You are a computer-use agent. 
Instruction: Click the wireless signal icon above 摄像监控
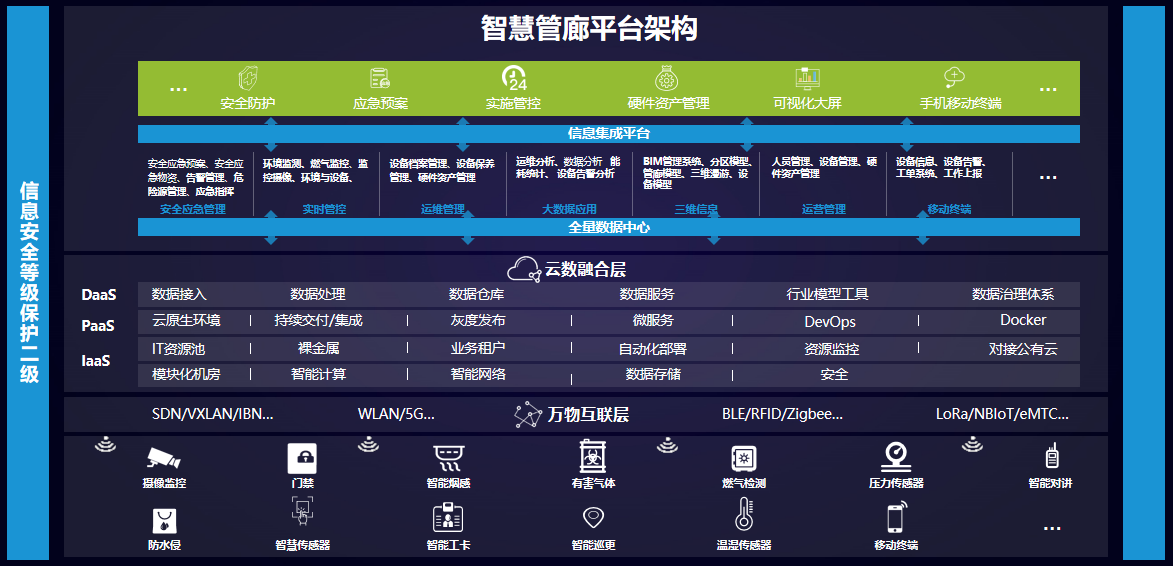point(105,445)
